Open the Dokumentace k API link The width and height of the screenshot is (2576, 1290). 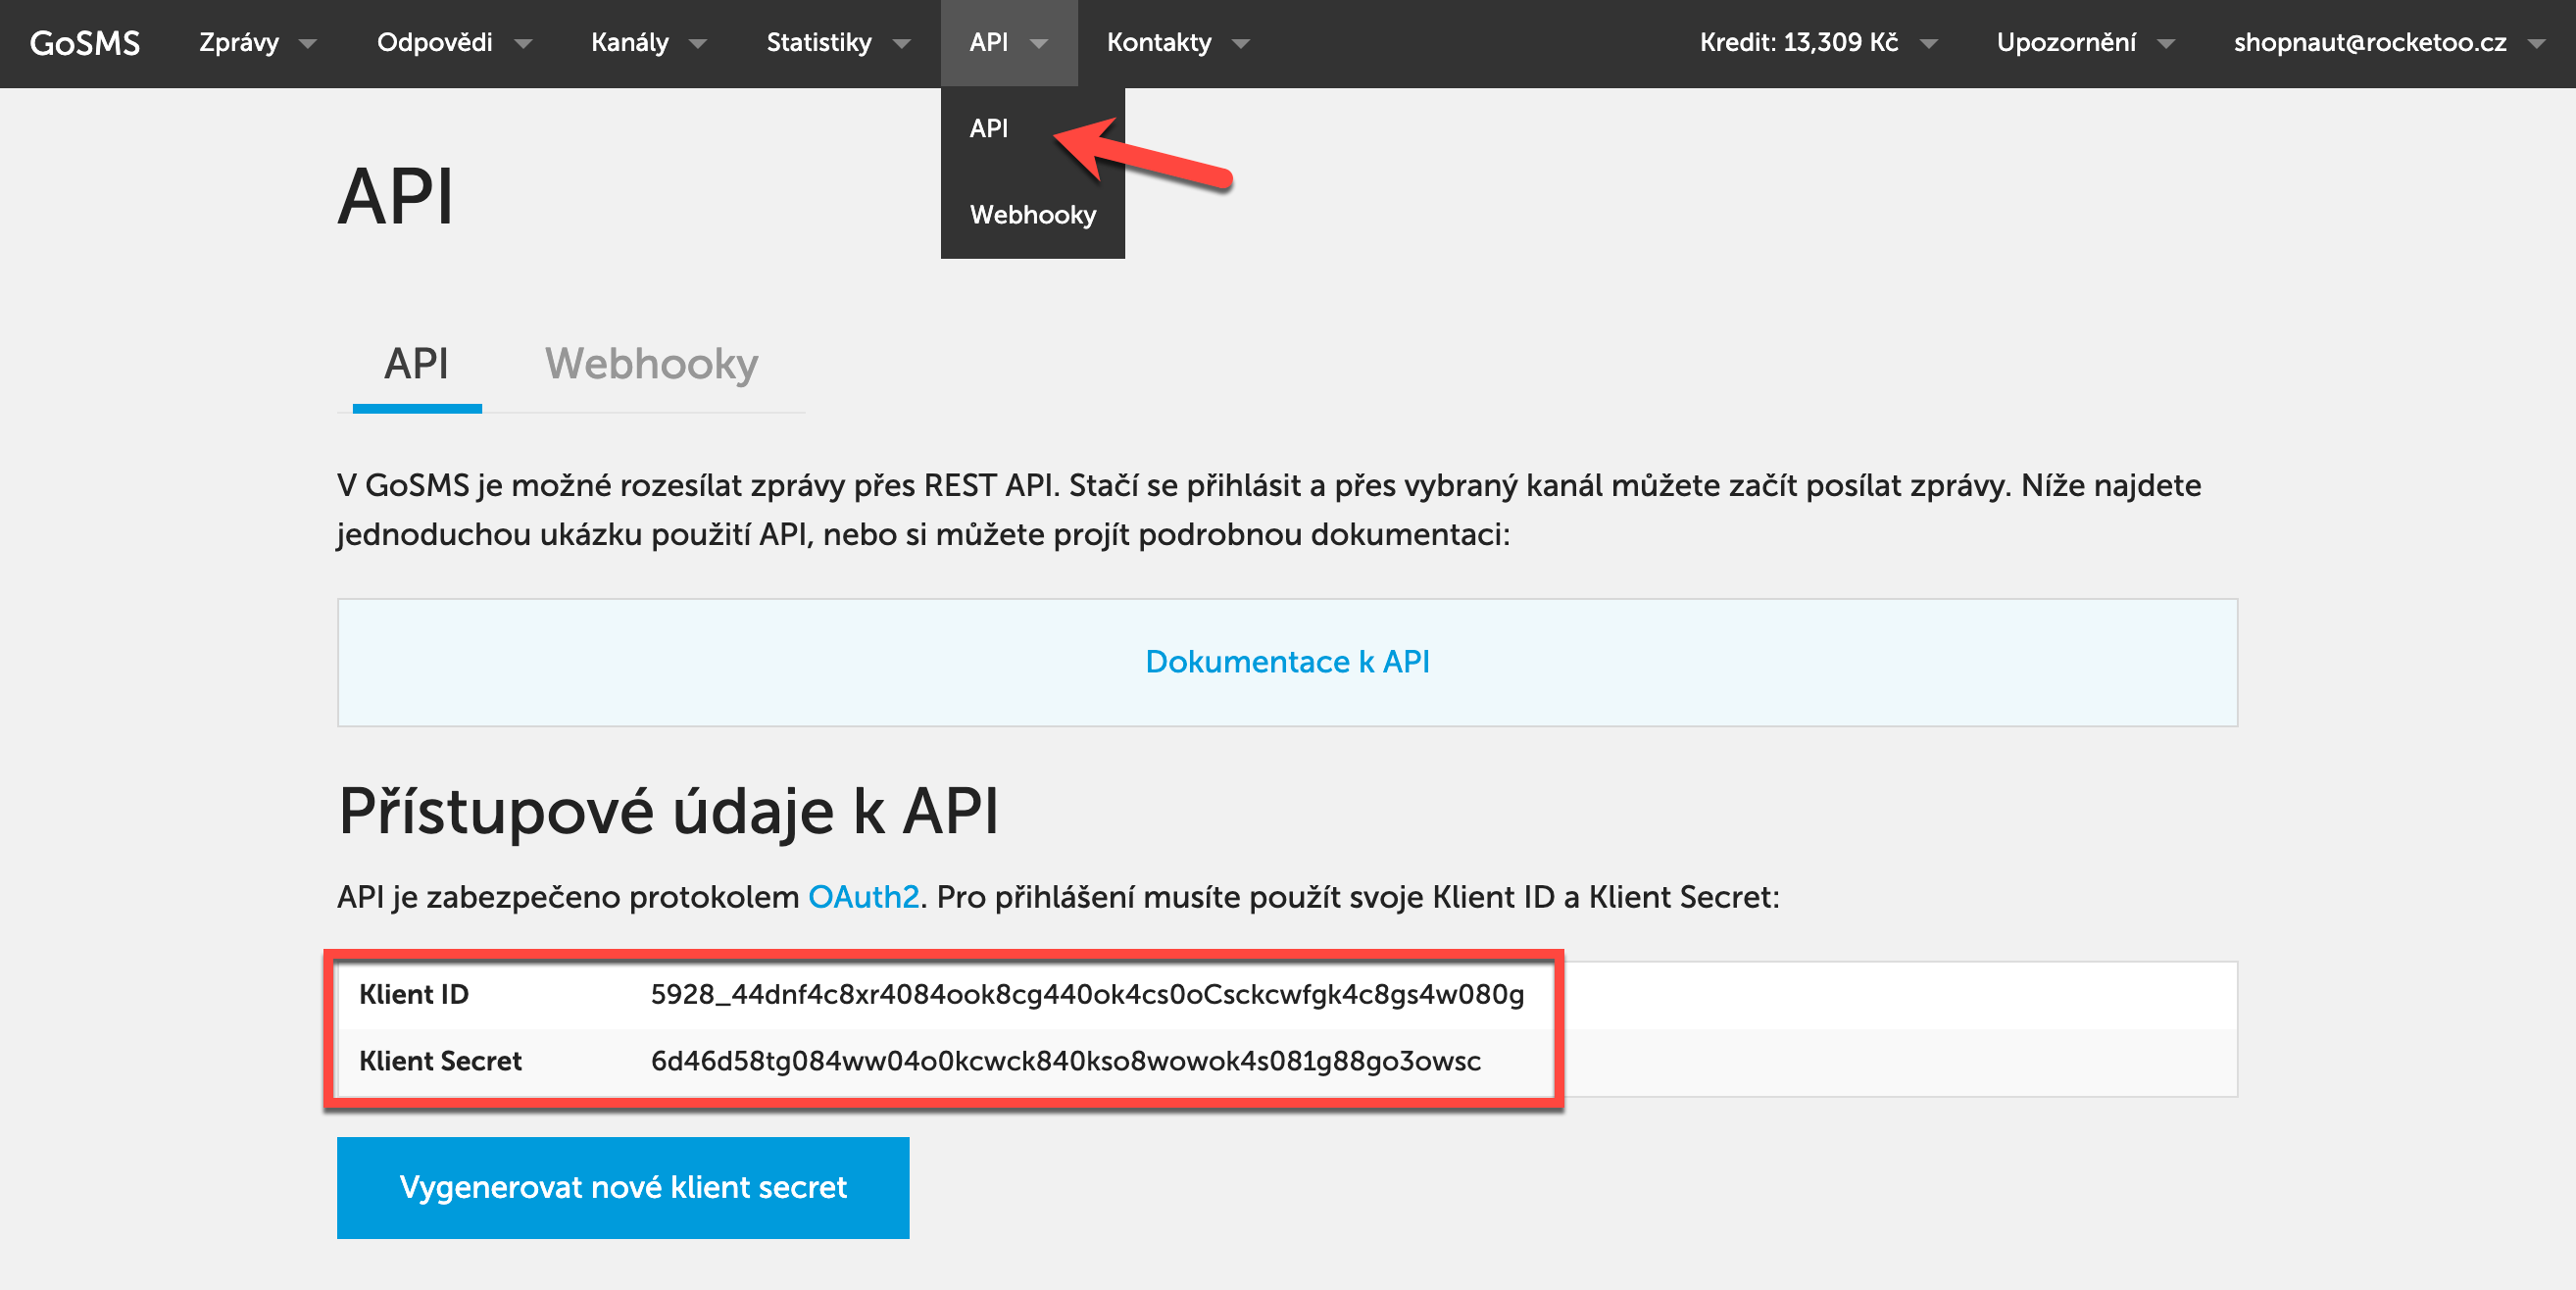[x=1287, y=661]
